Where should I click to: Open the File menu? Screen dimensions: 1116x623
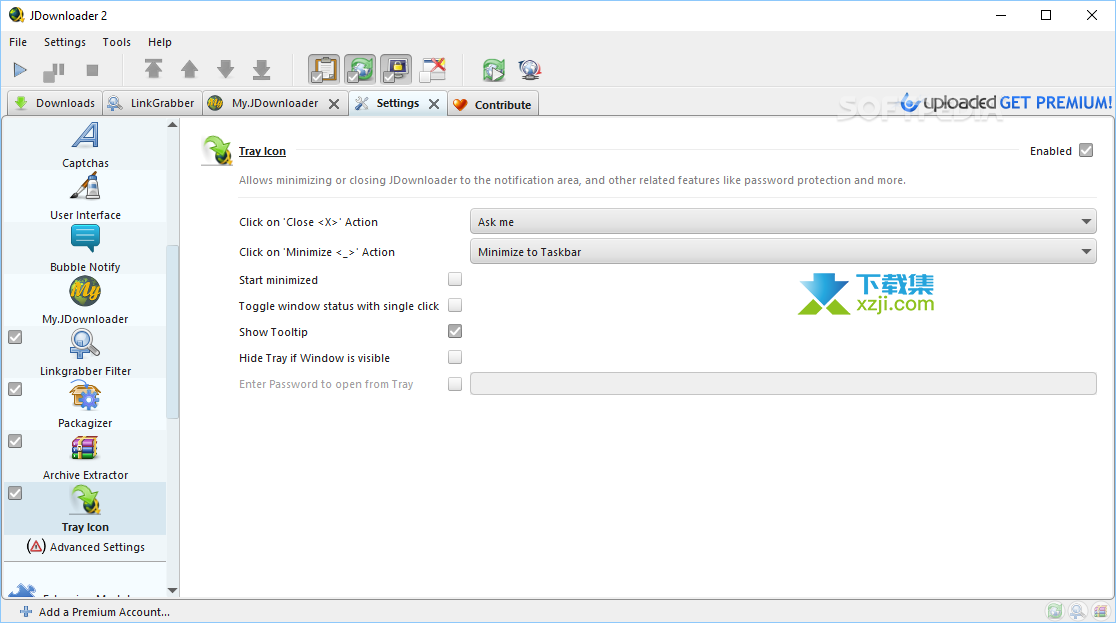tap(18, 42)
